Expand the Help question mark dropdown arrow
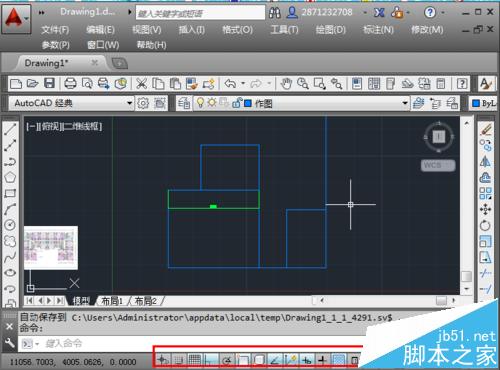Viewport: 500px width, 370px height. click(443, 13)
